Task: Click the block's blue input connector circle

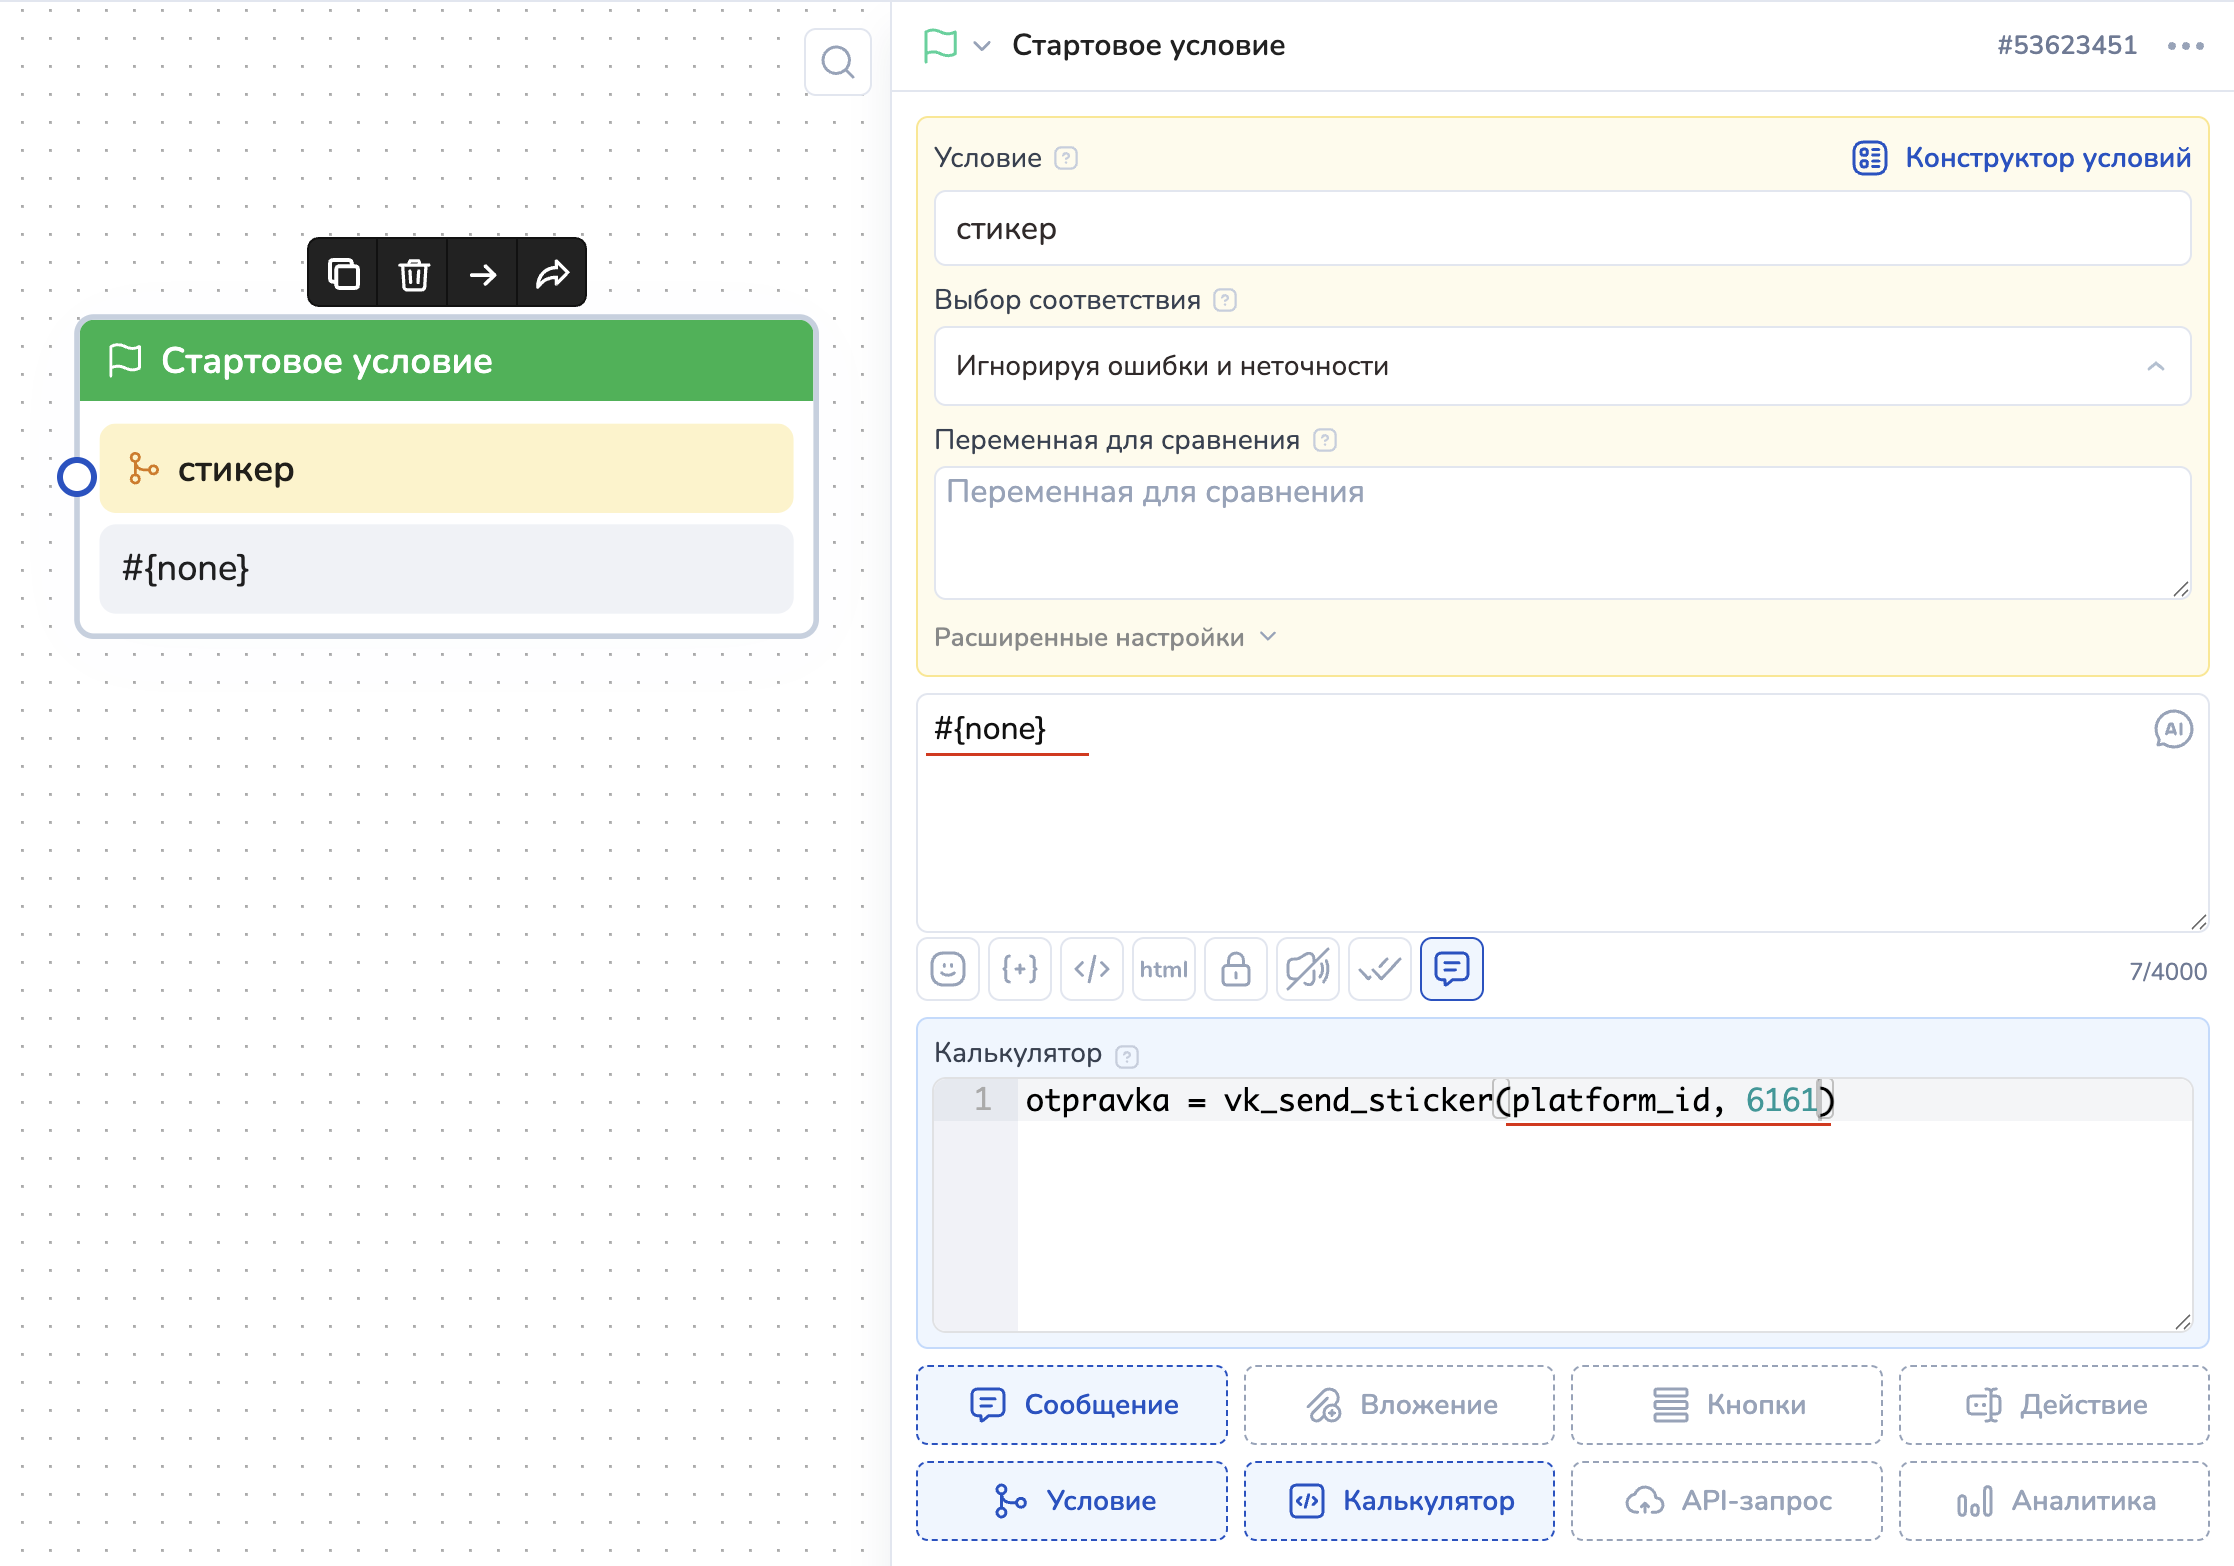Action: click(77, 477)
